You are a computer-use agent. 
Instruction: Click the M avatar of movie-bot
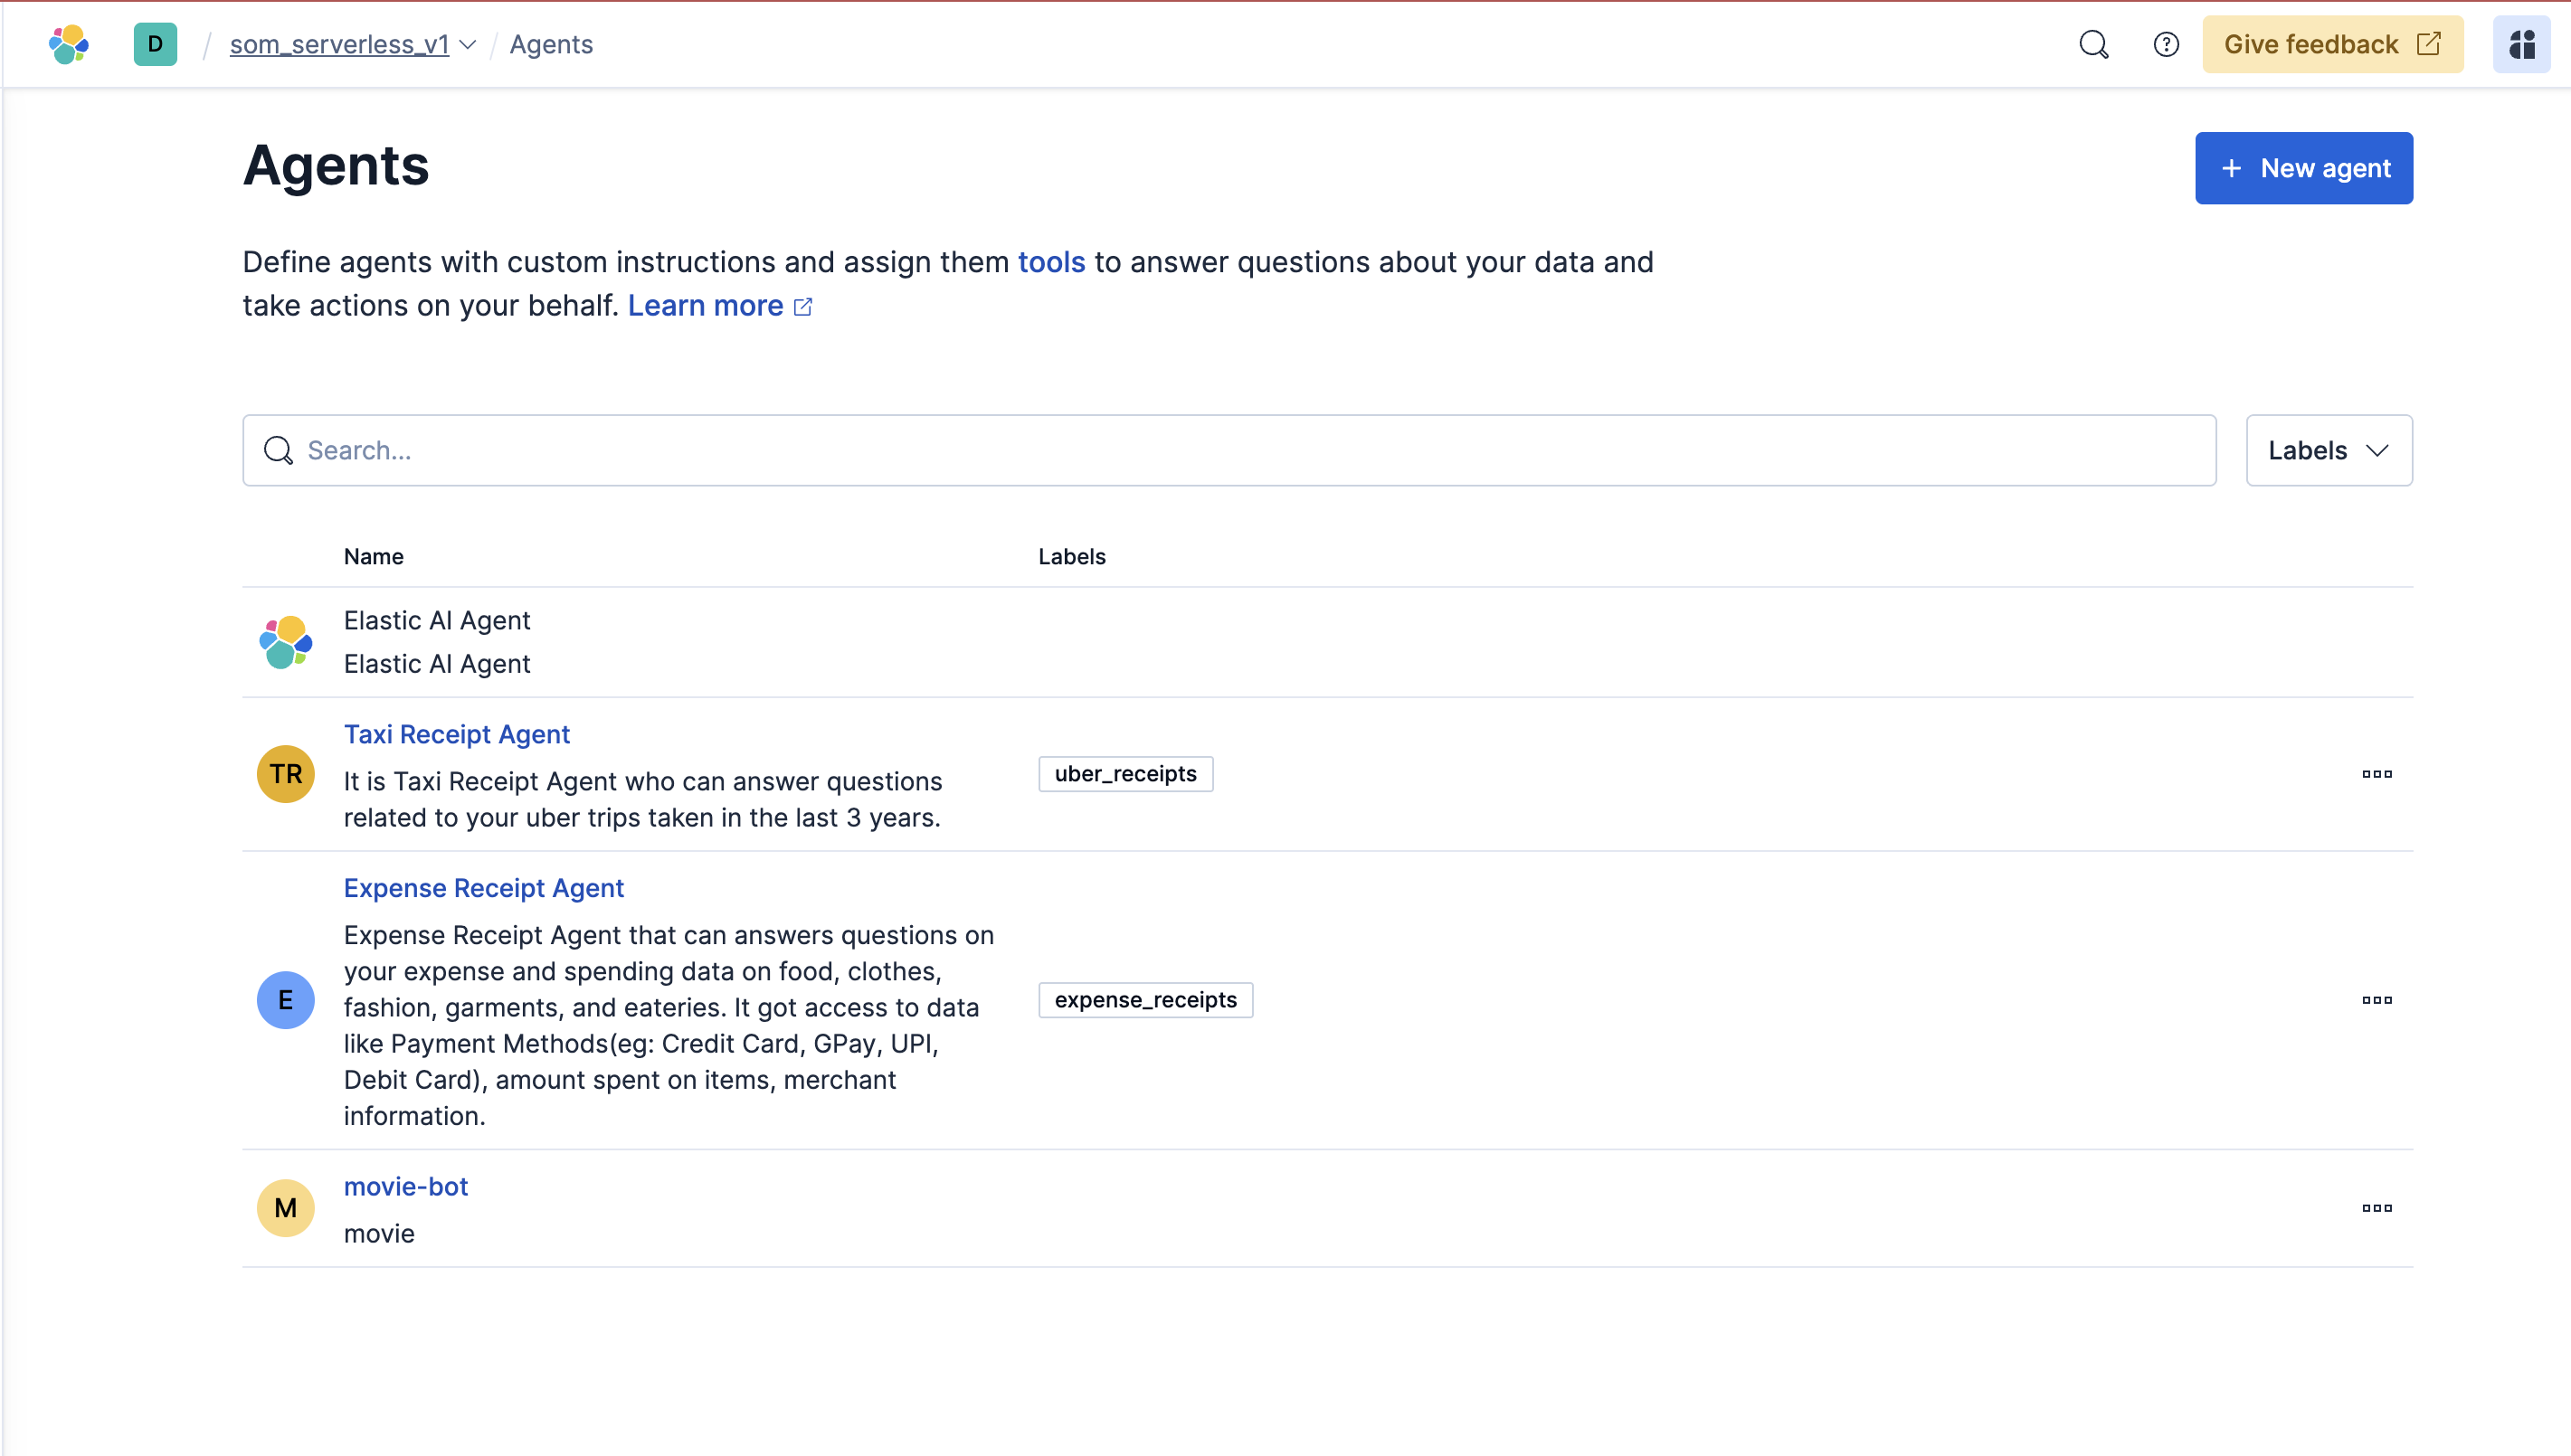[286, 1208]
